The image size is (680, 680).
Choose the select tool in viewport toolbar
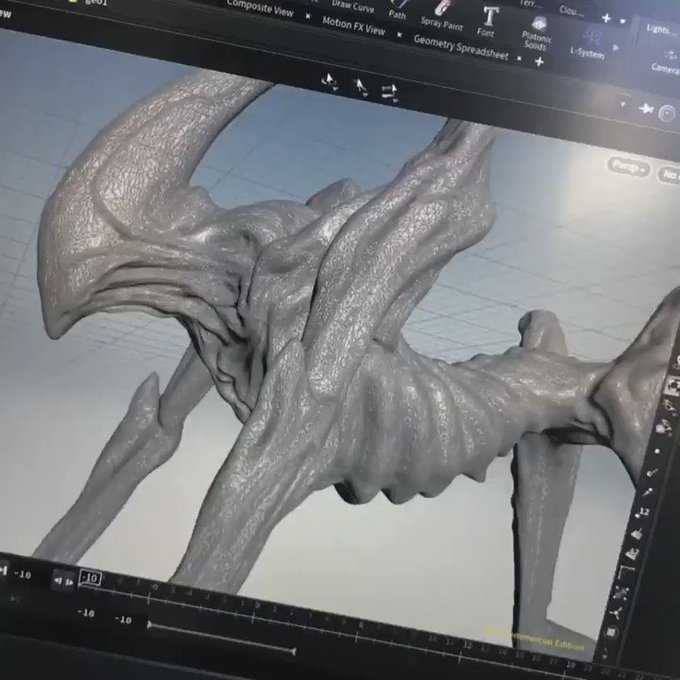pyautogui.click(x=330, y=82)
